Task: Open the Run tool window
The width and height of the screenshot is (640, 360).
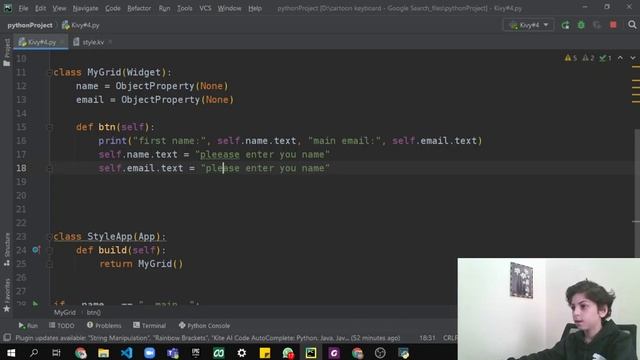Action: click(x=28, y=326)
